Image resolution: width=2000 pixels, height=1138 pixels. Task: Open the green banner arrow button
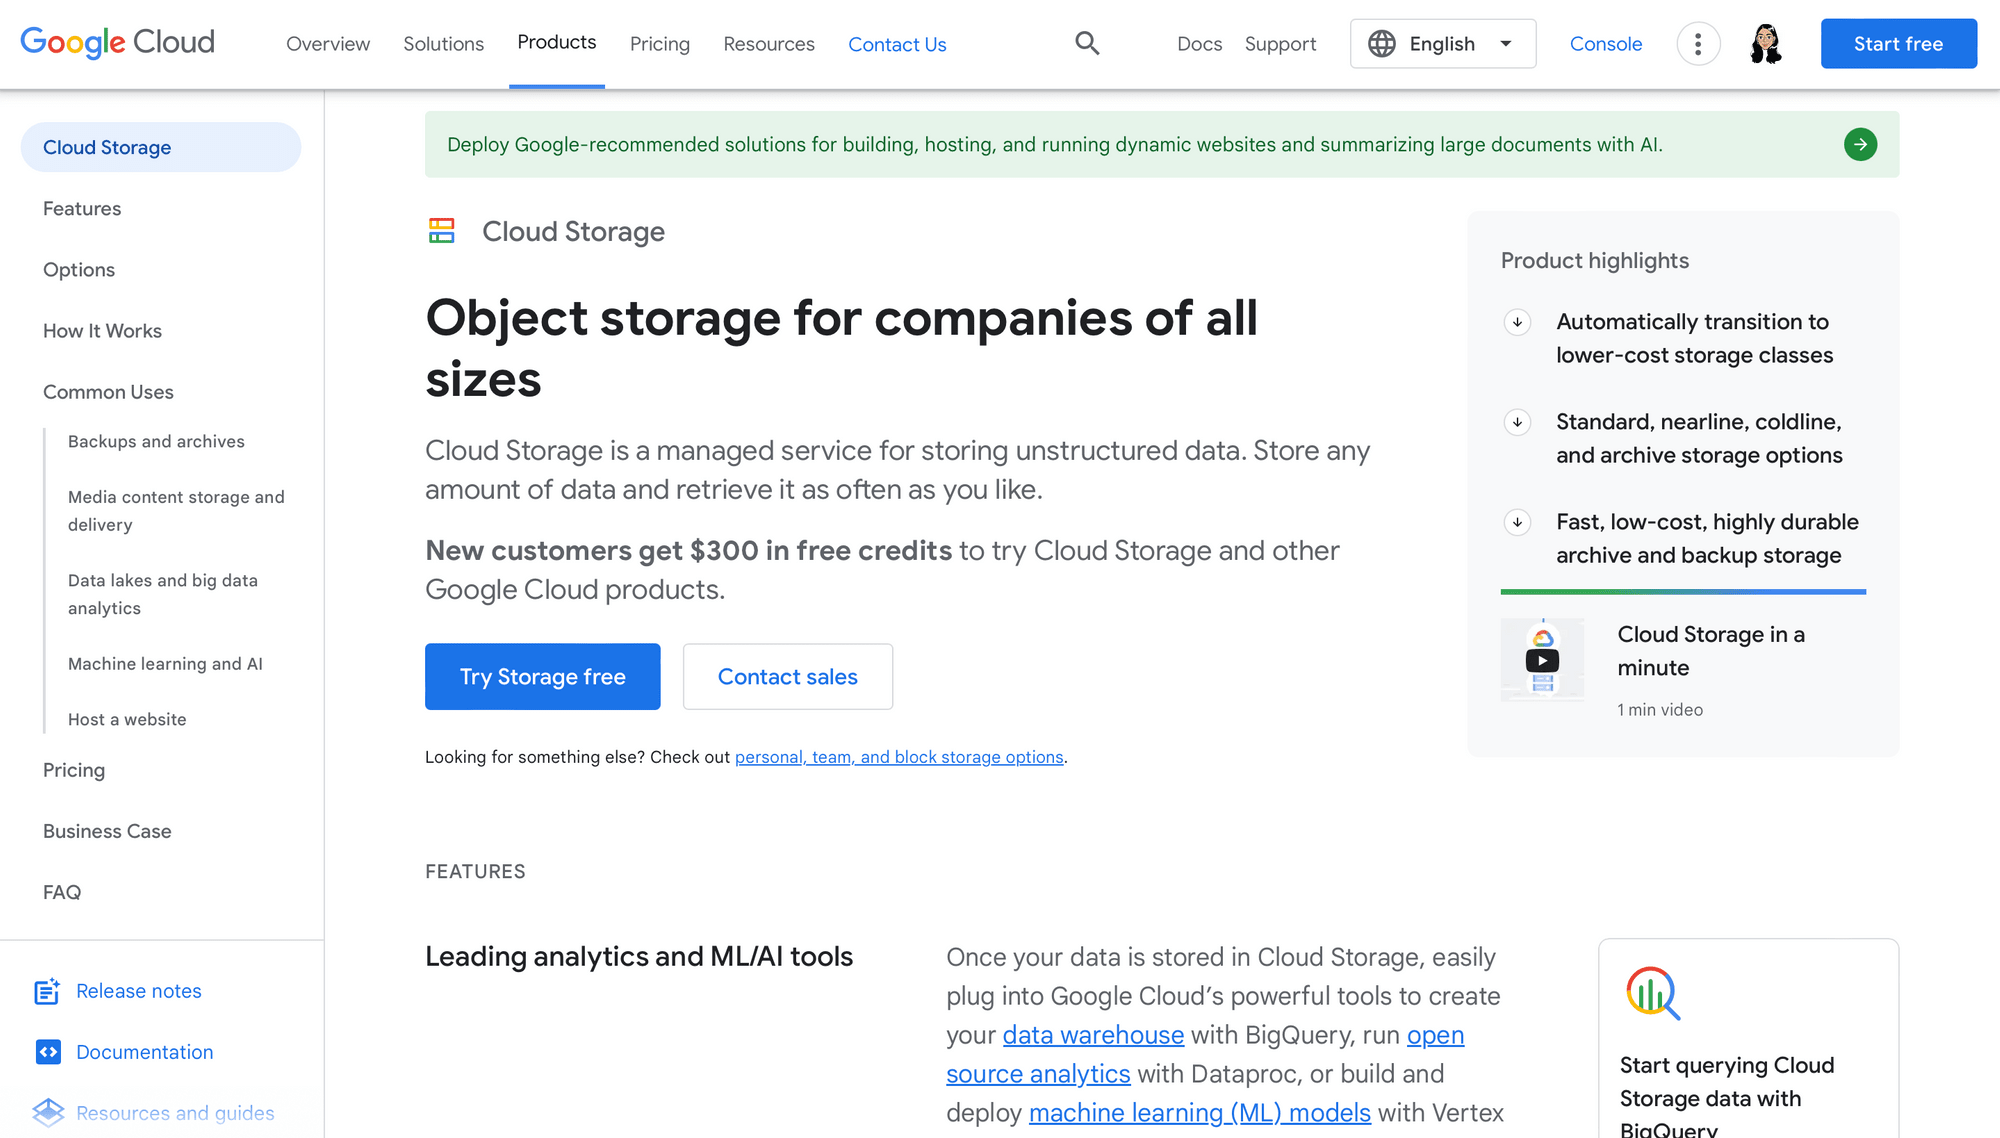pos(1860,144)
